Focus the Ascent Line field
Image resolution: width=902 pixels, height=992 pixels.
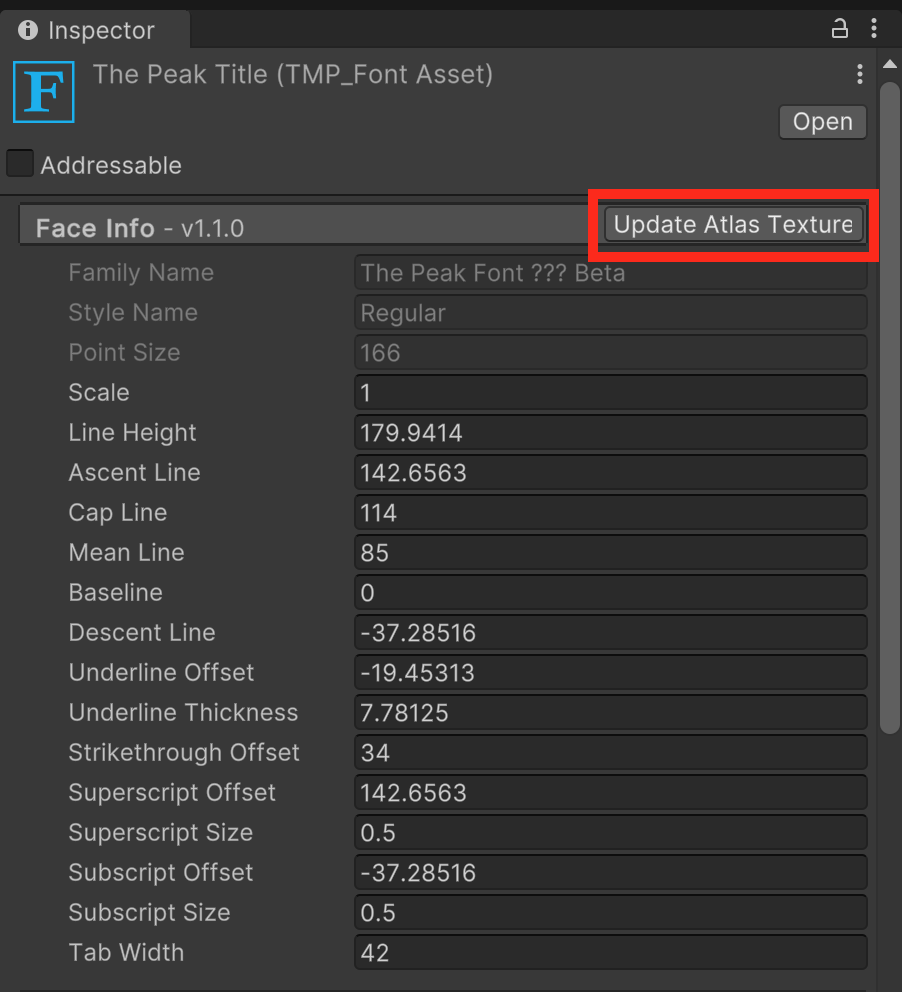610,472
